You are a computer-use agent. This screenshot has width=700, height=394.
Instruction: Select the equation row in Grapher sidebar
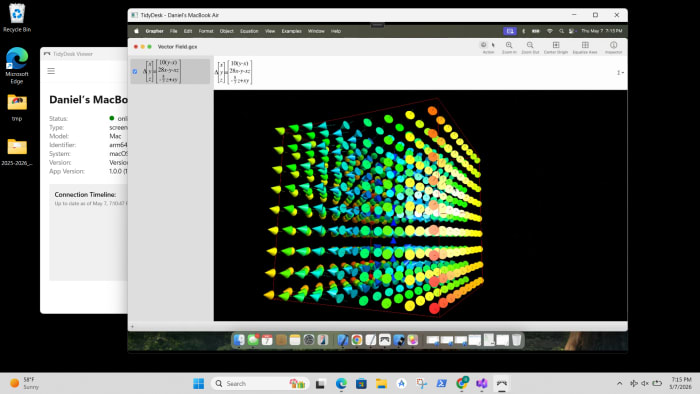pyautogui.click(x=170, y=71)
